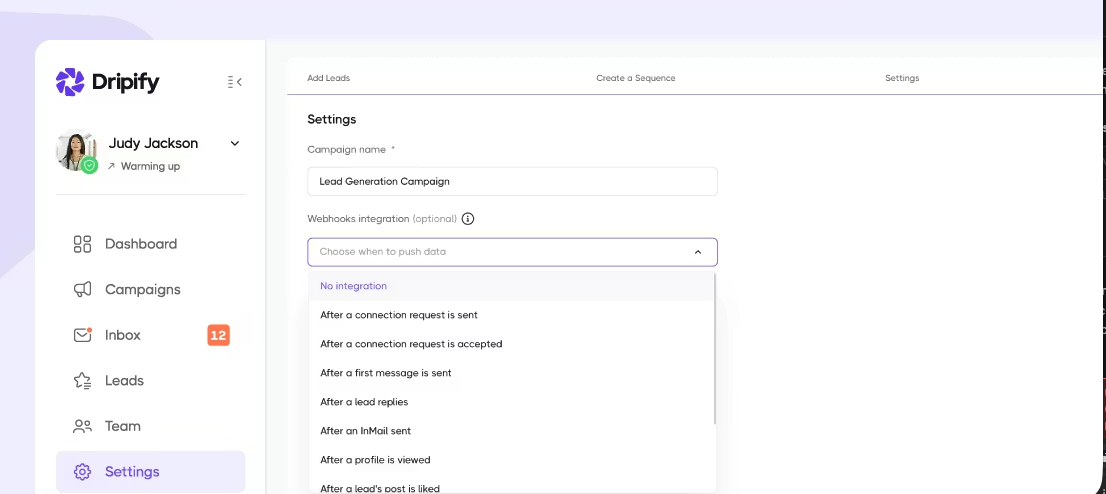This screenshot has height=494, width=1106.
Task: Collapse the webhooks dropdown with the arrow
Action: 697,252
